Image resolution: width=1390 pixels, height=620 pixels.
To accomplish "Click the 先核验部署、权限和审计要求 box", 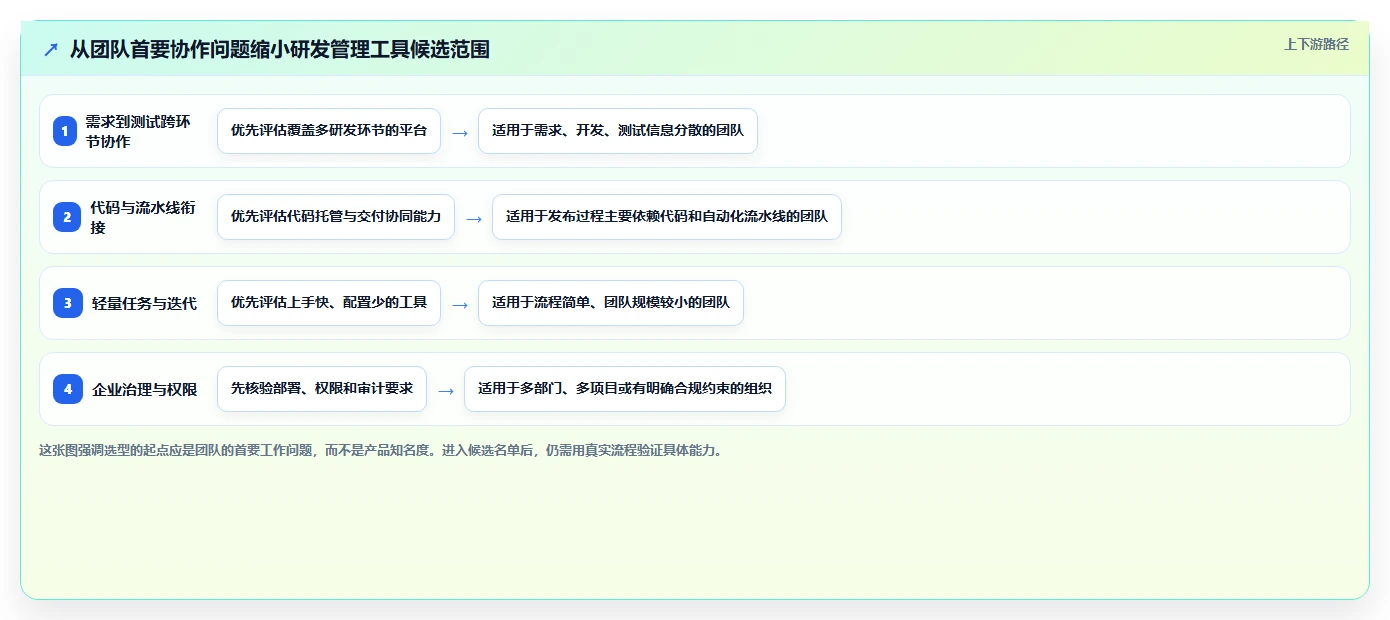I will coord(322,389).
